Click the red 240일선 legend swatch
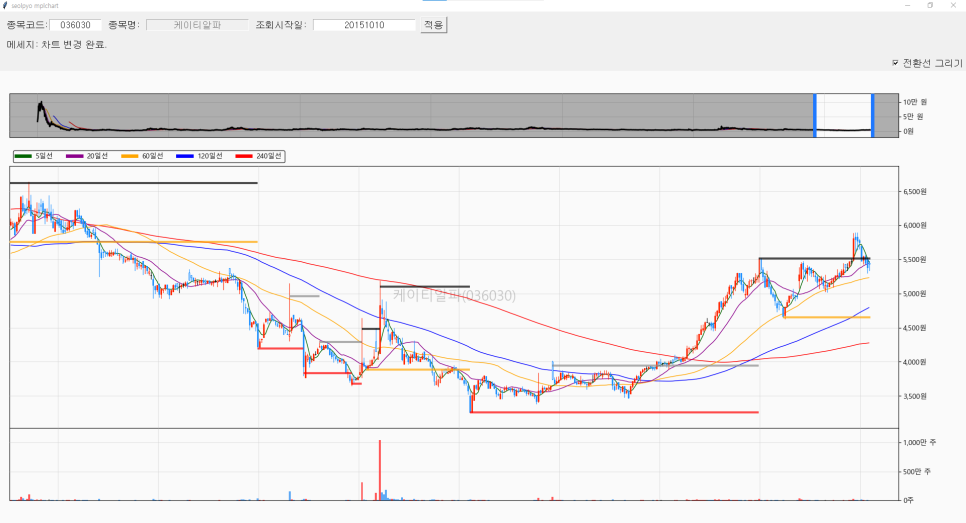This screenshot has width=966, height=523. 244,156
